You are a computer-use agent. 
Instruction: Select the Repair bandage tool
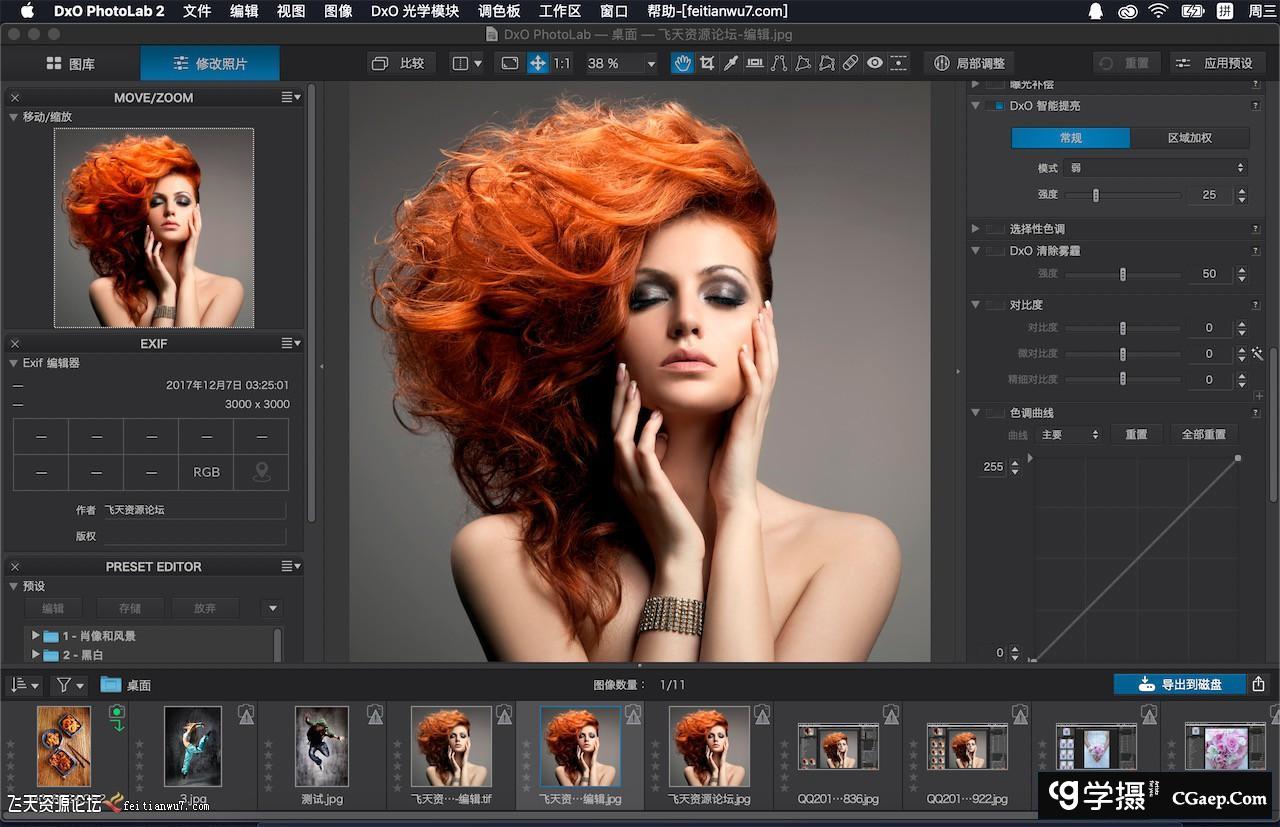(x=850, y=63)
